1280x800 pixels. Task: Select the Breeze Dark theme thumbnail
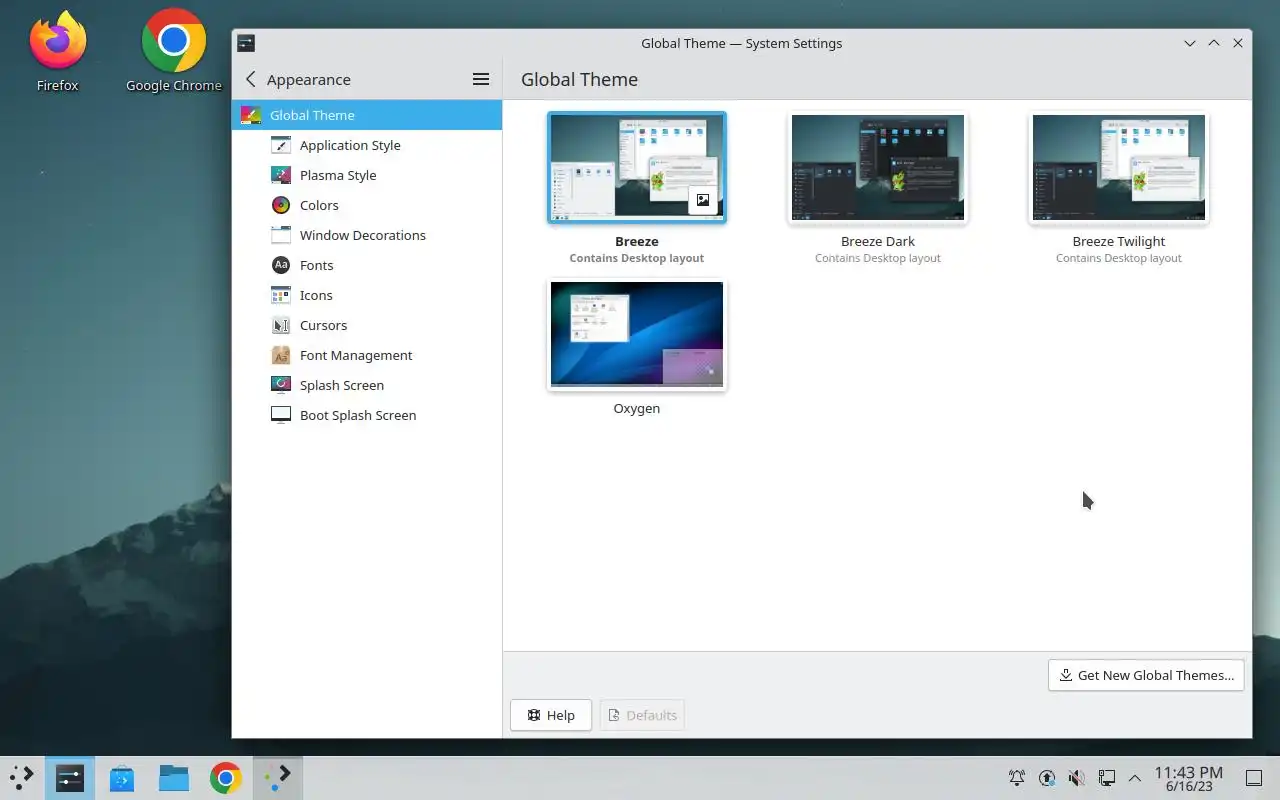[878, 168]
